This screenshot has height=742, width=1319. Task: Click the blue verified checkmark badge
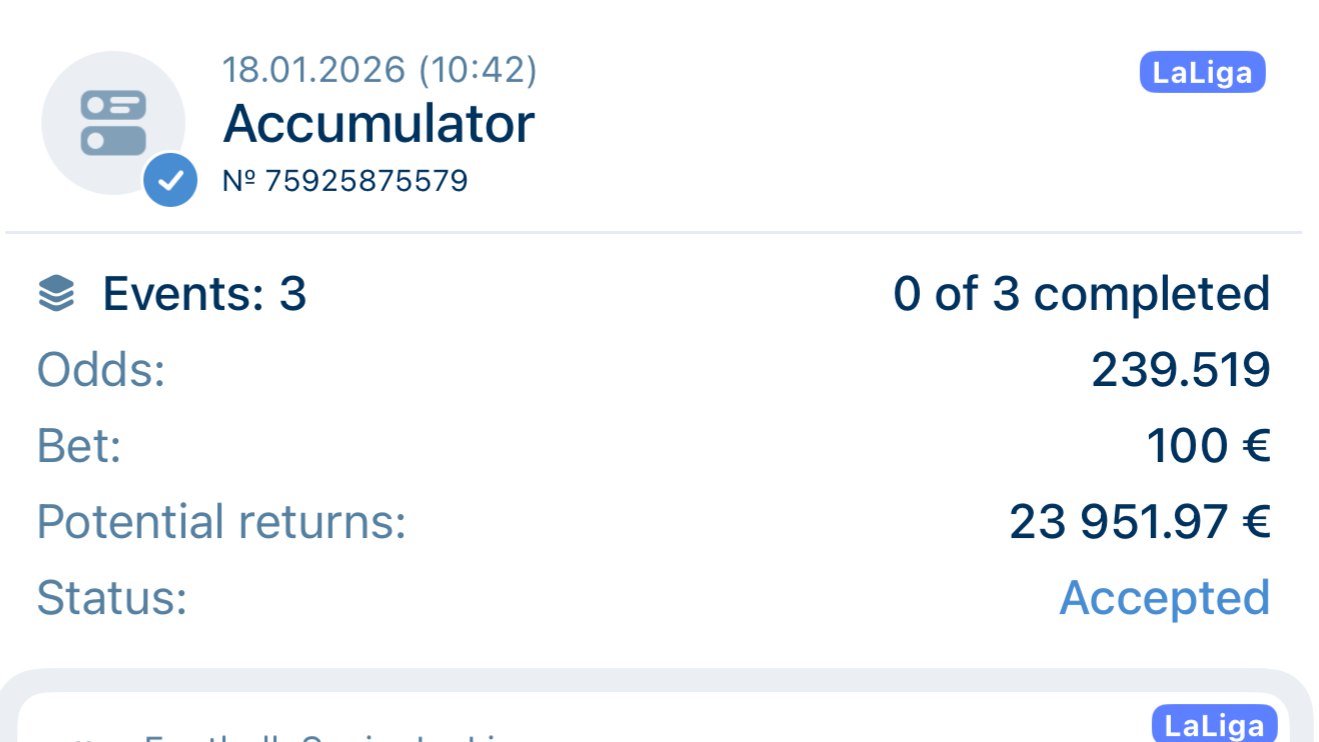point(171,180)
